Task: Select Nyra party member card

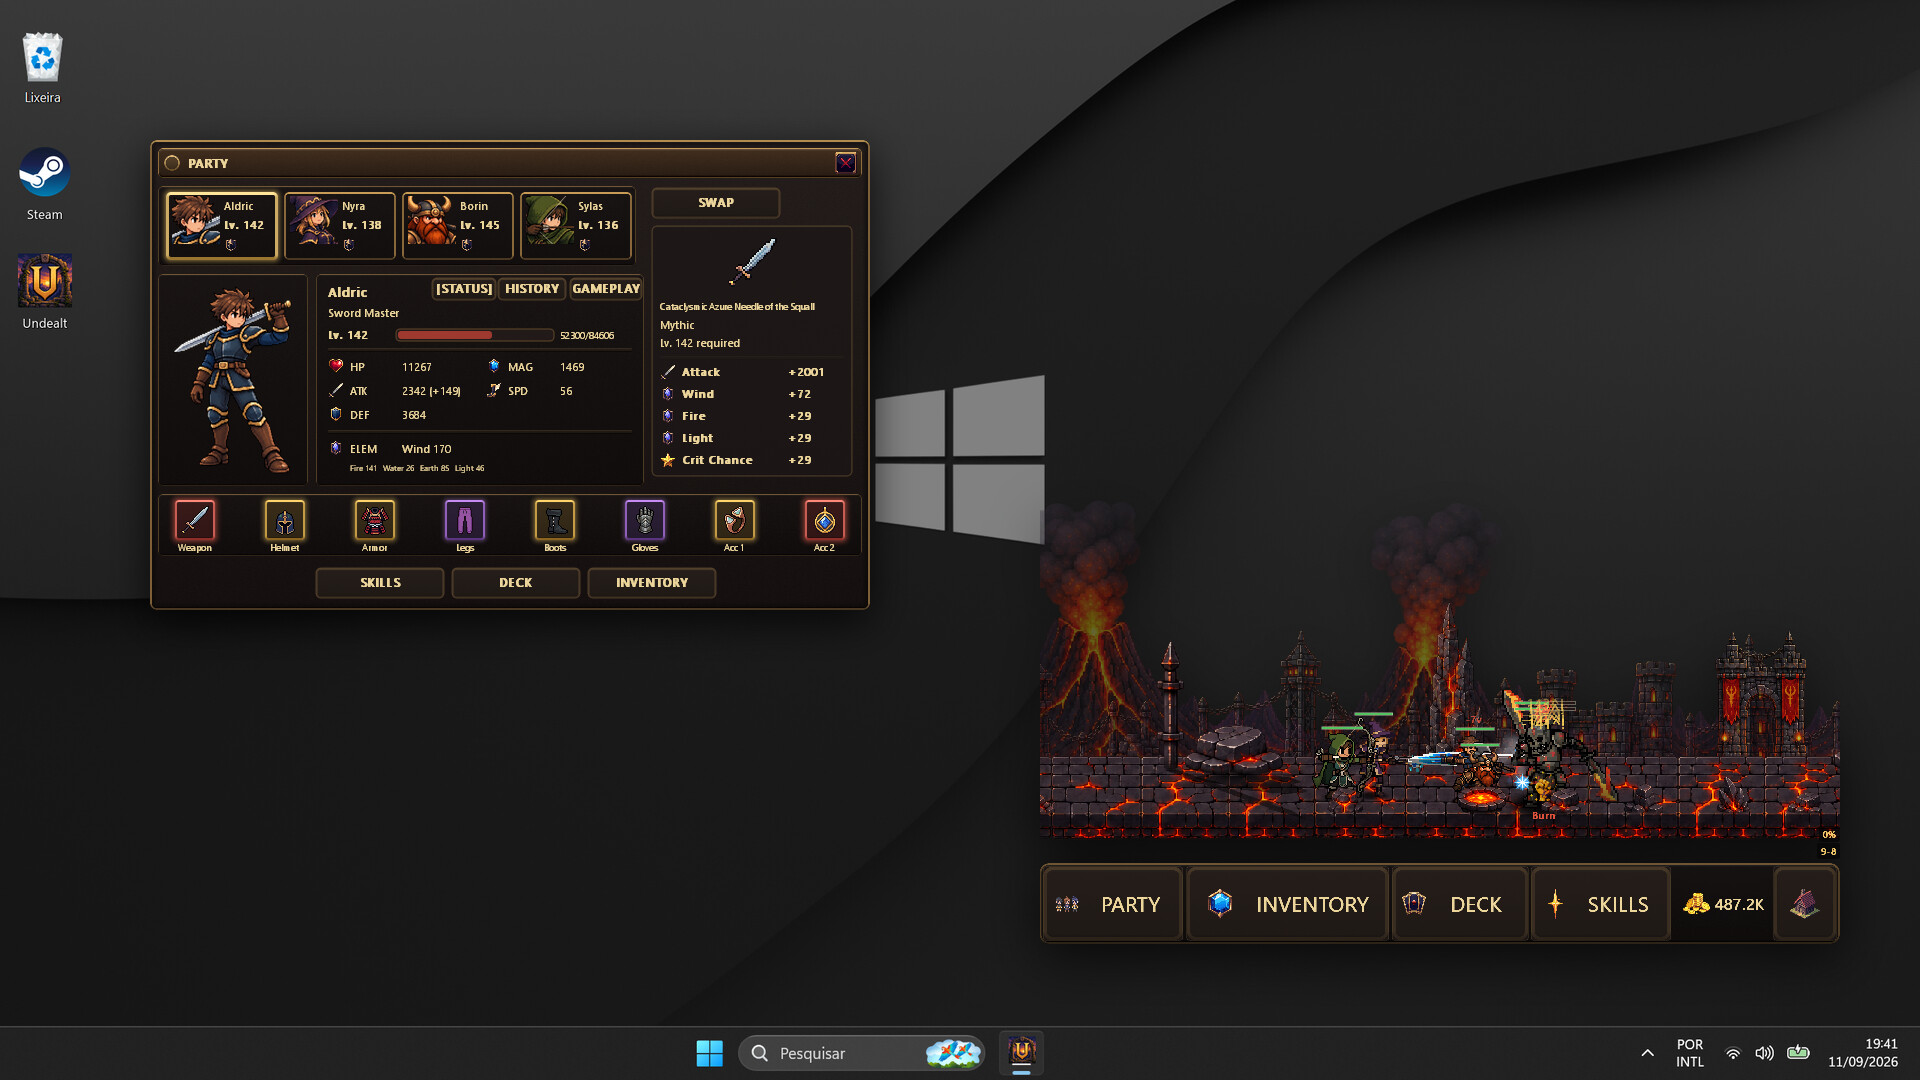Action: pos(340,226)
